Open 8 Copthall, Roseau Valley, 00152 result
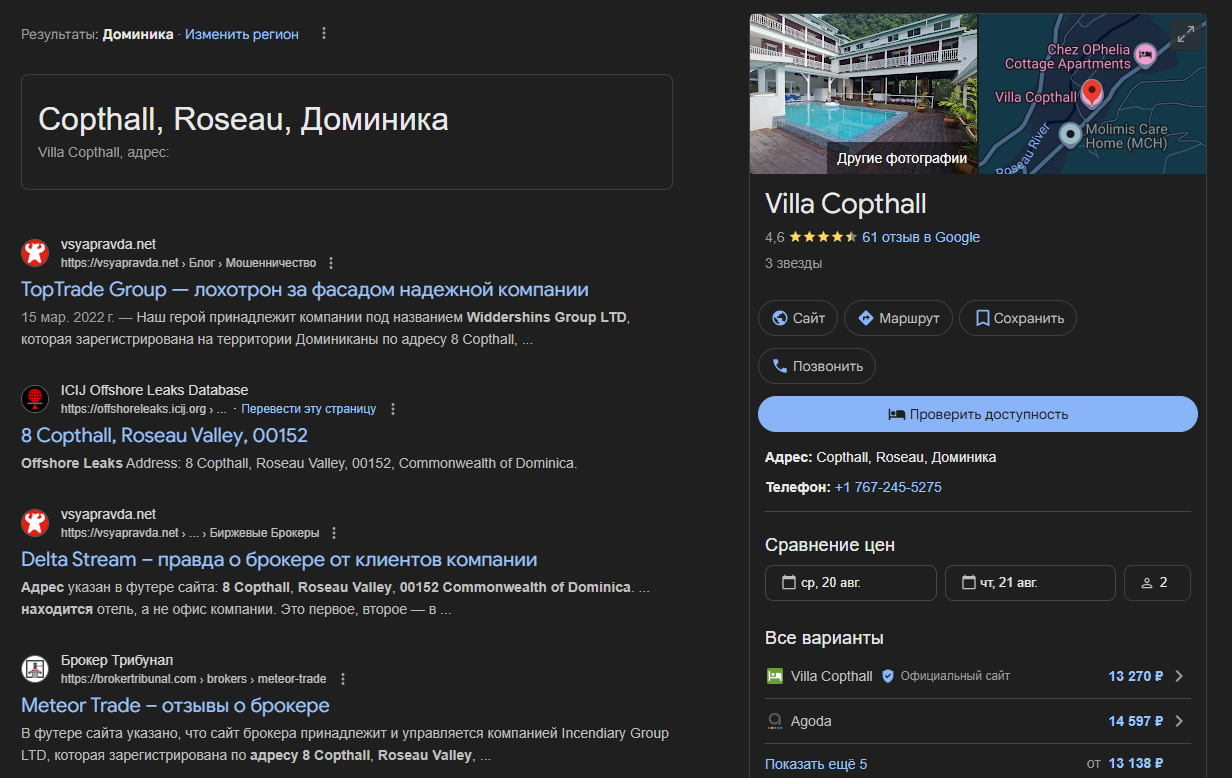The width and height of the screenshot is (1232, 778). point(164,436)
